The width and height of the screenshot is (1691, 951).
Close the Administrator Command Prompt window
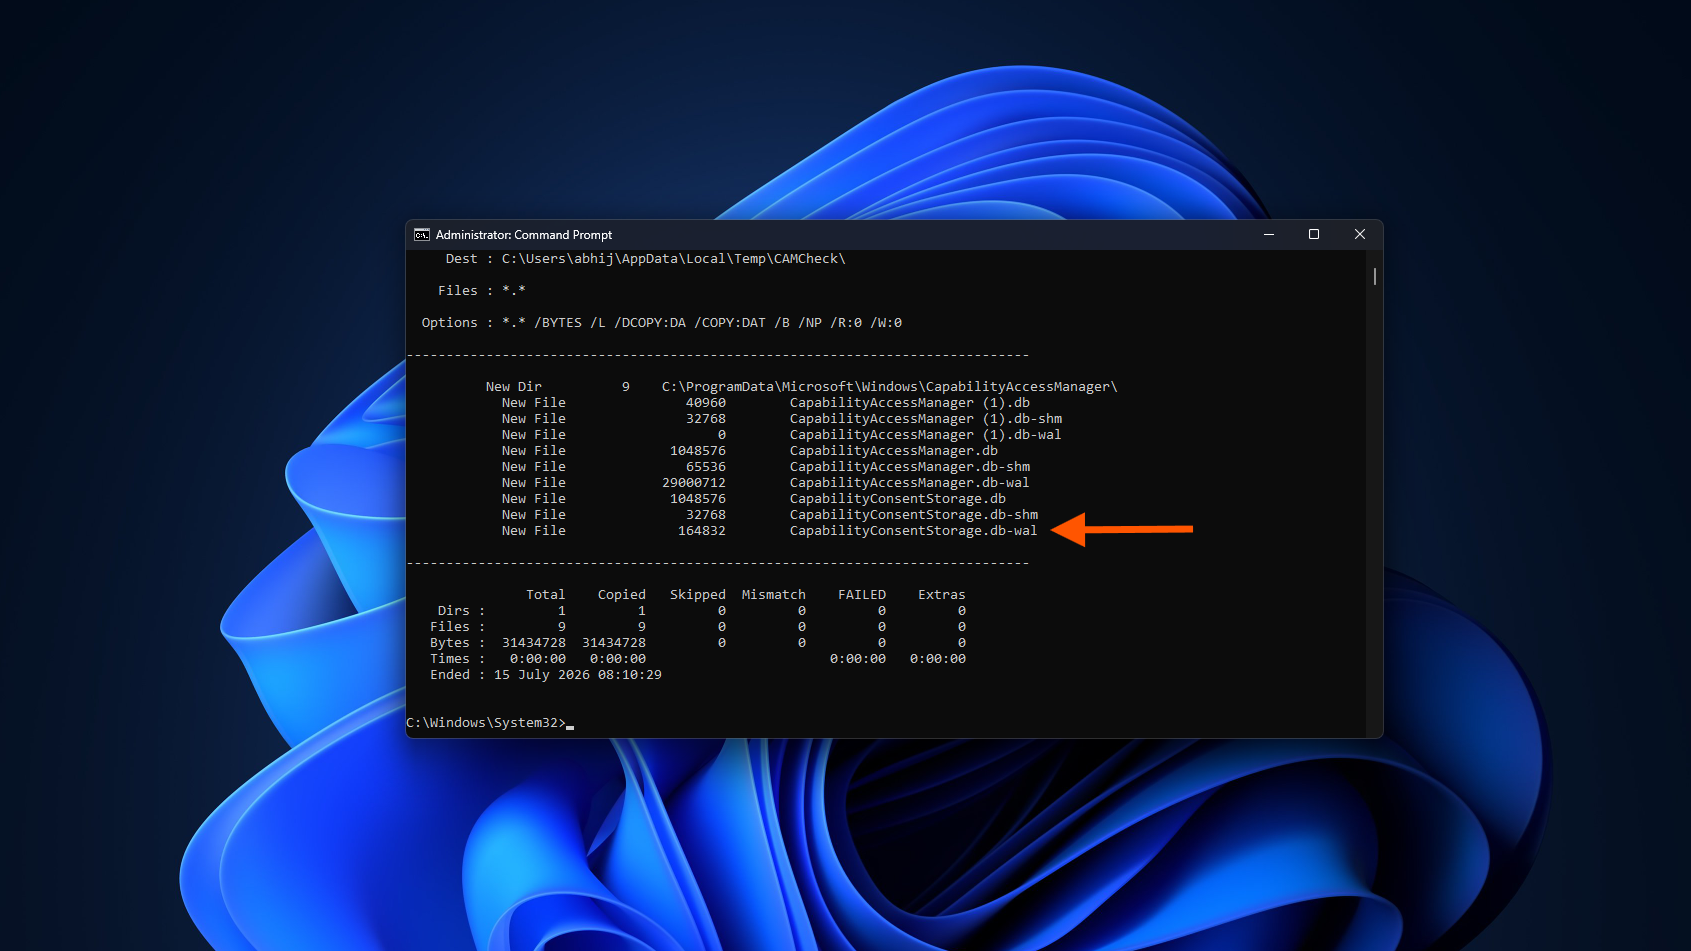click(1360, 235)
